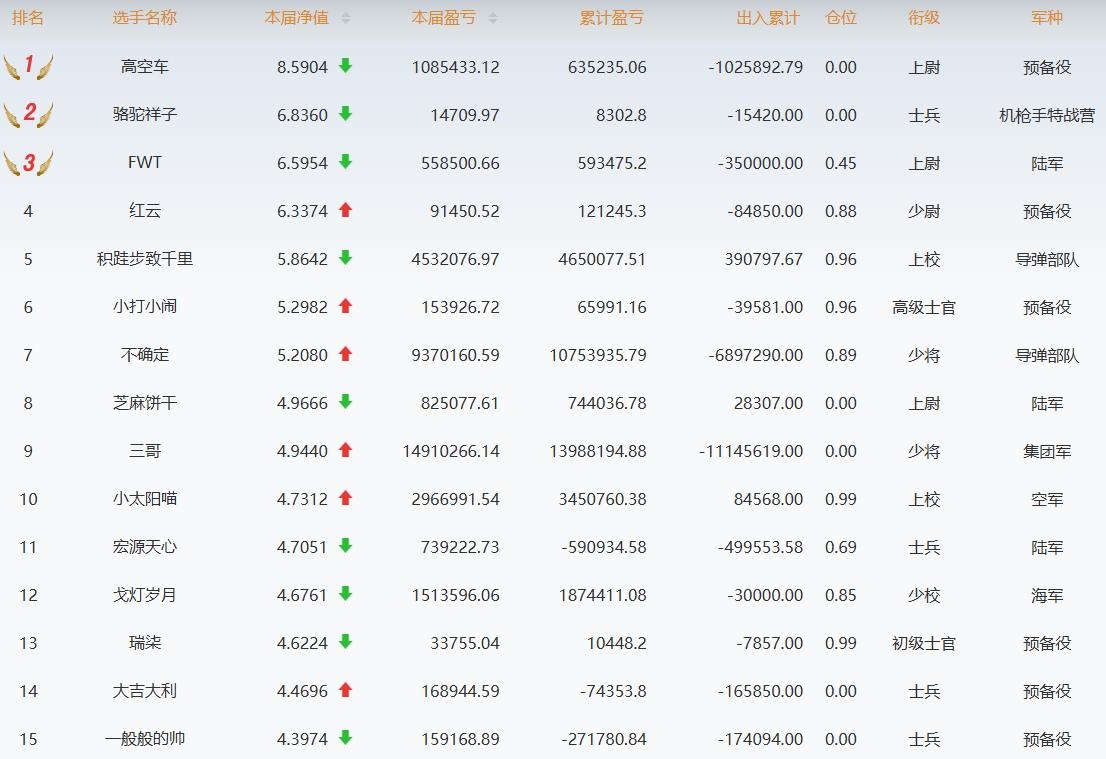The image size is (1106, 759).
Task: Sort by 本届净值 using its sort arrows
Action: (346, 19)
